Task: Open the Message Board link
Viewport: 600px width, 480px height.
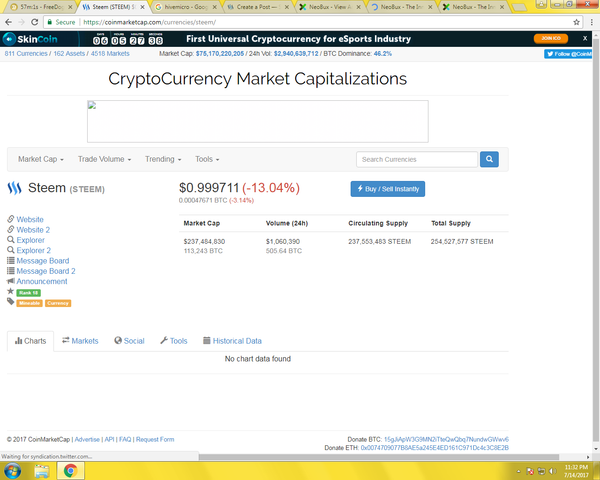Action: 42,261
